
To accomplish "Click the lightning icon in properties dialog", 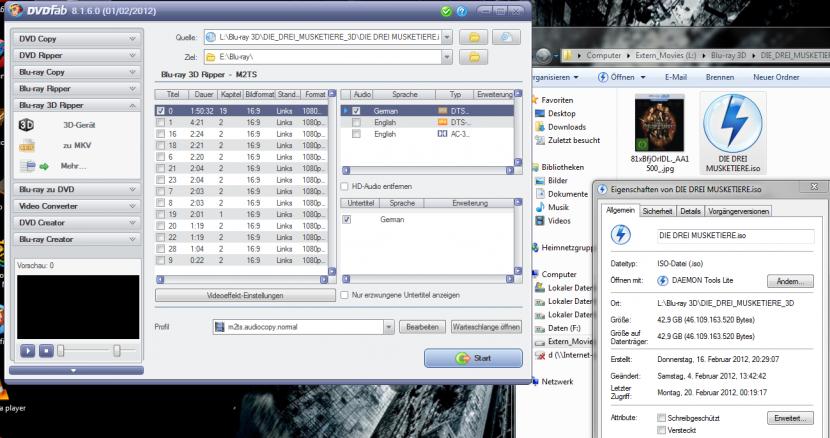I will pos(620,235).
